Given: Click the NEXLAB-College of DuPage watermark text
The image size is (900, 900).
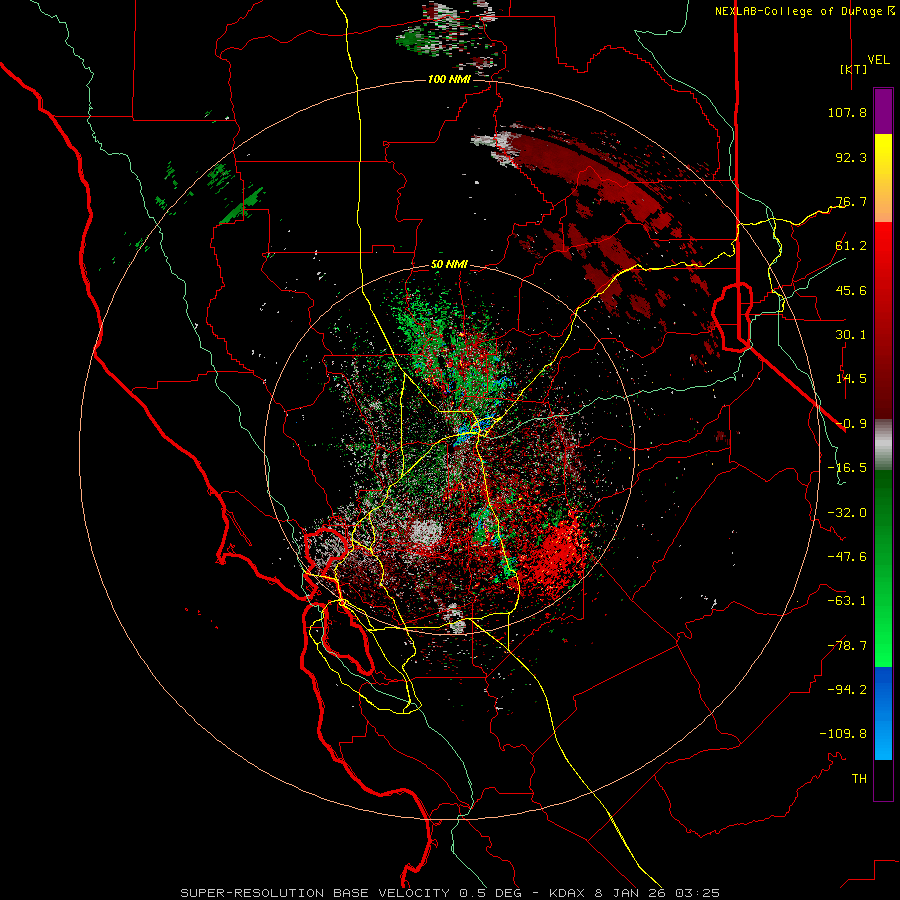Looking at the screenshot, I should pos(804,11).
